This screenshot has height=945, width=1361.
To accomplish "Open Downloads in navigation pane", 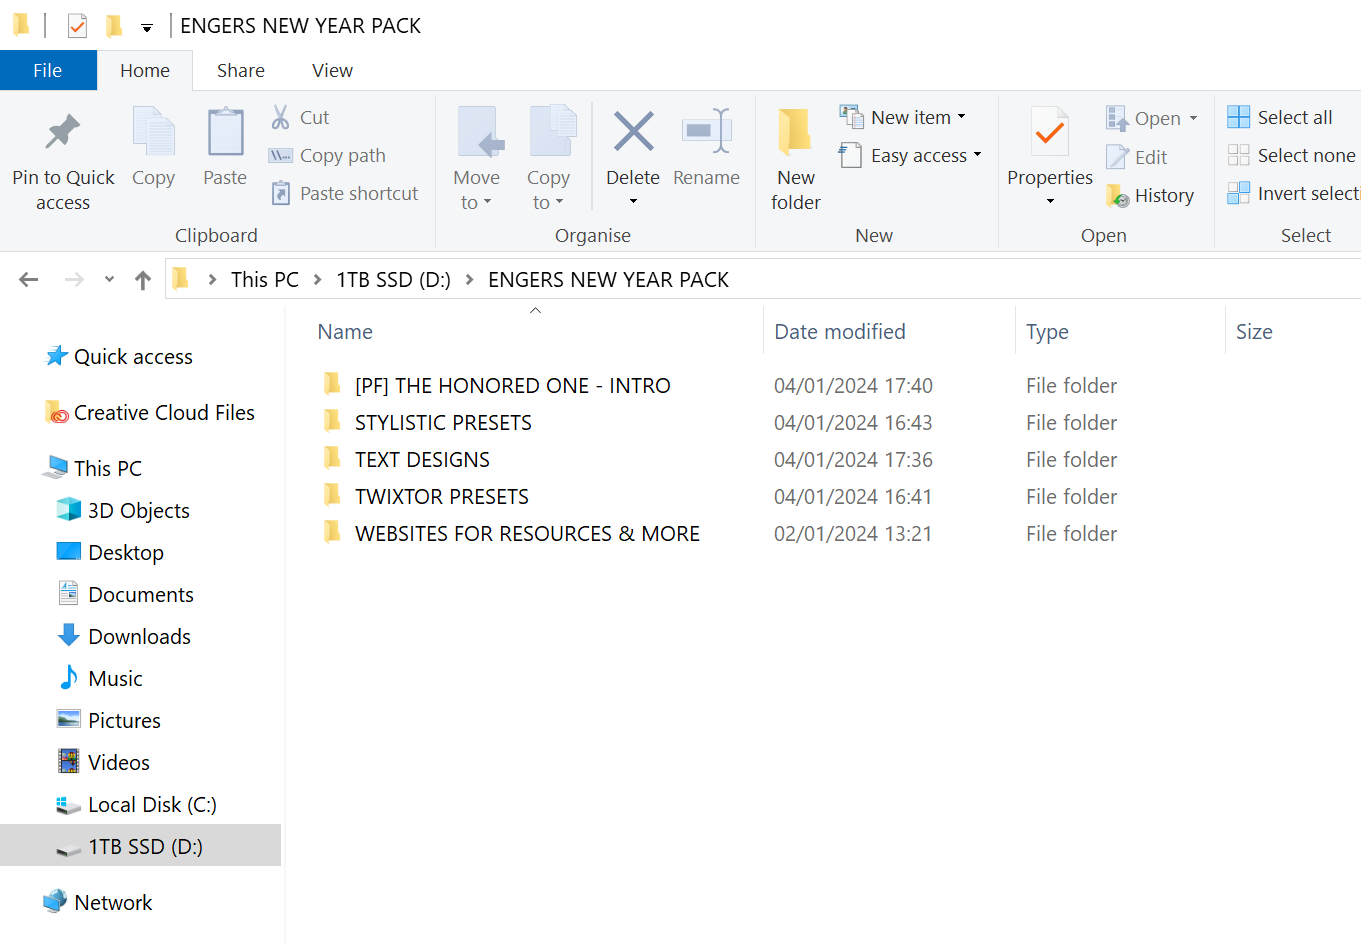I will click(139, 637).
